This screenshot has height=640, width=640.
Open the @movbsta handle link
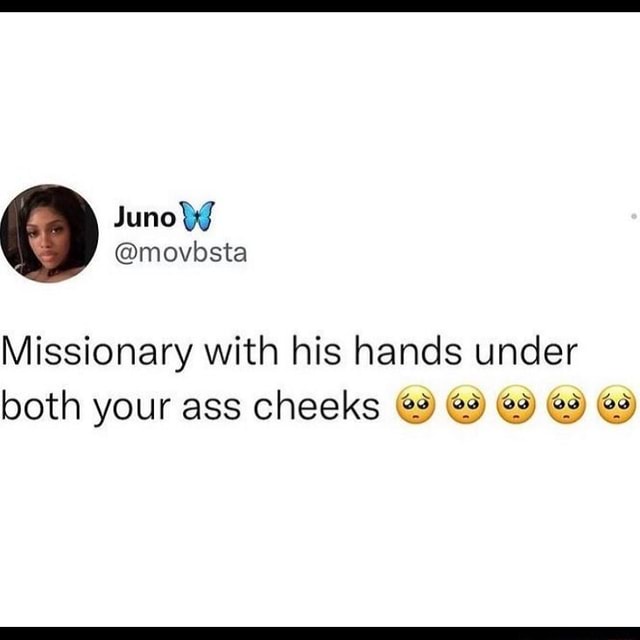tap(181, 253)
